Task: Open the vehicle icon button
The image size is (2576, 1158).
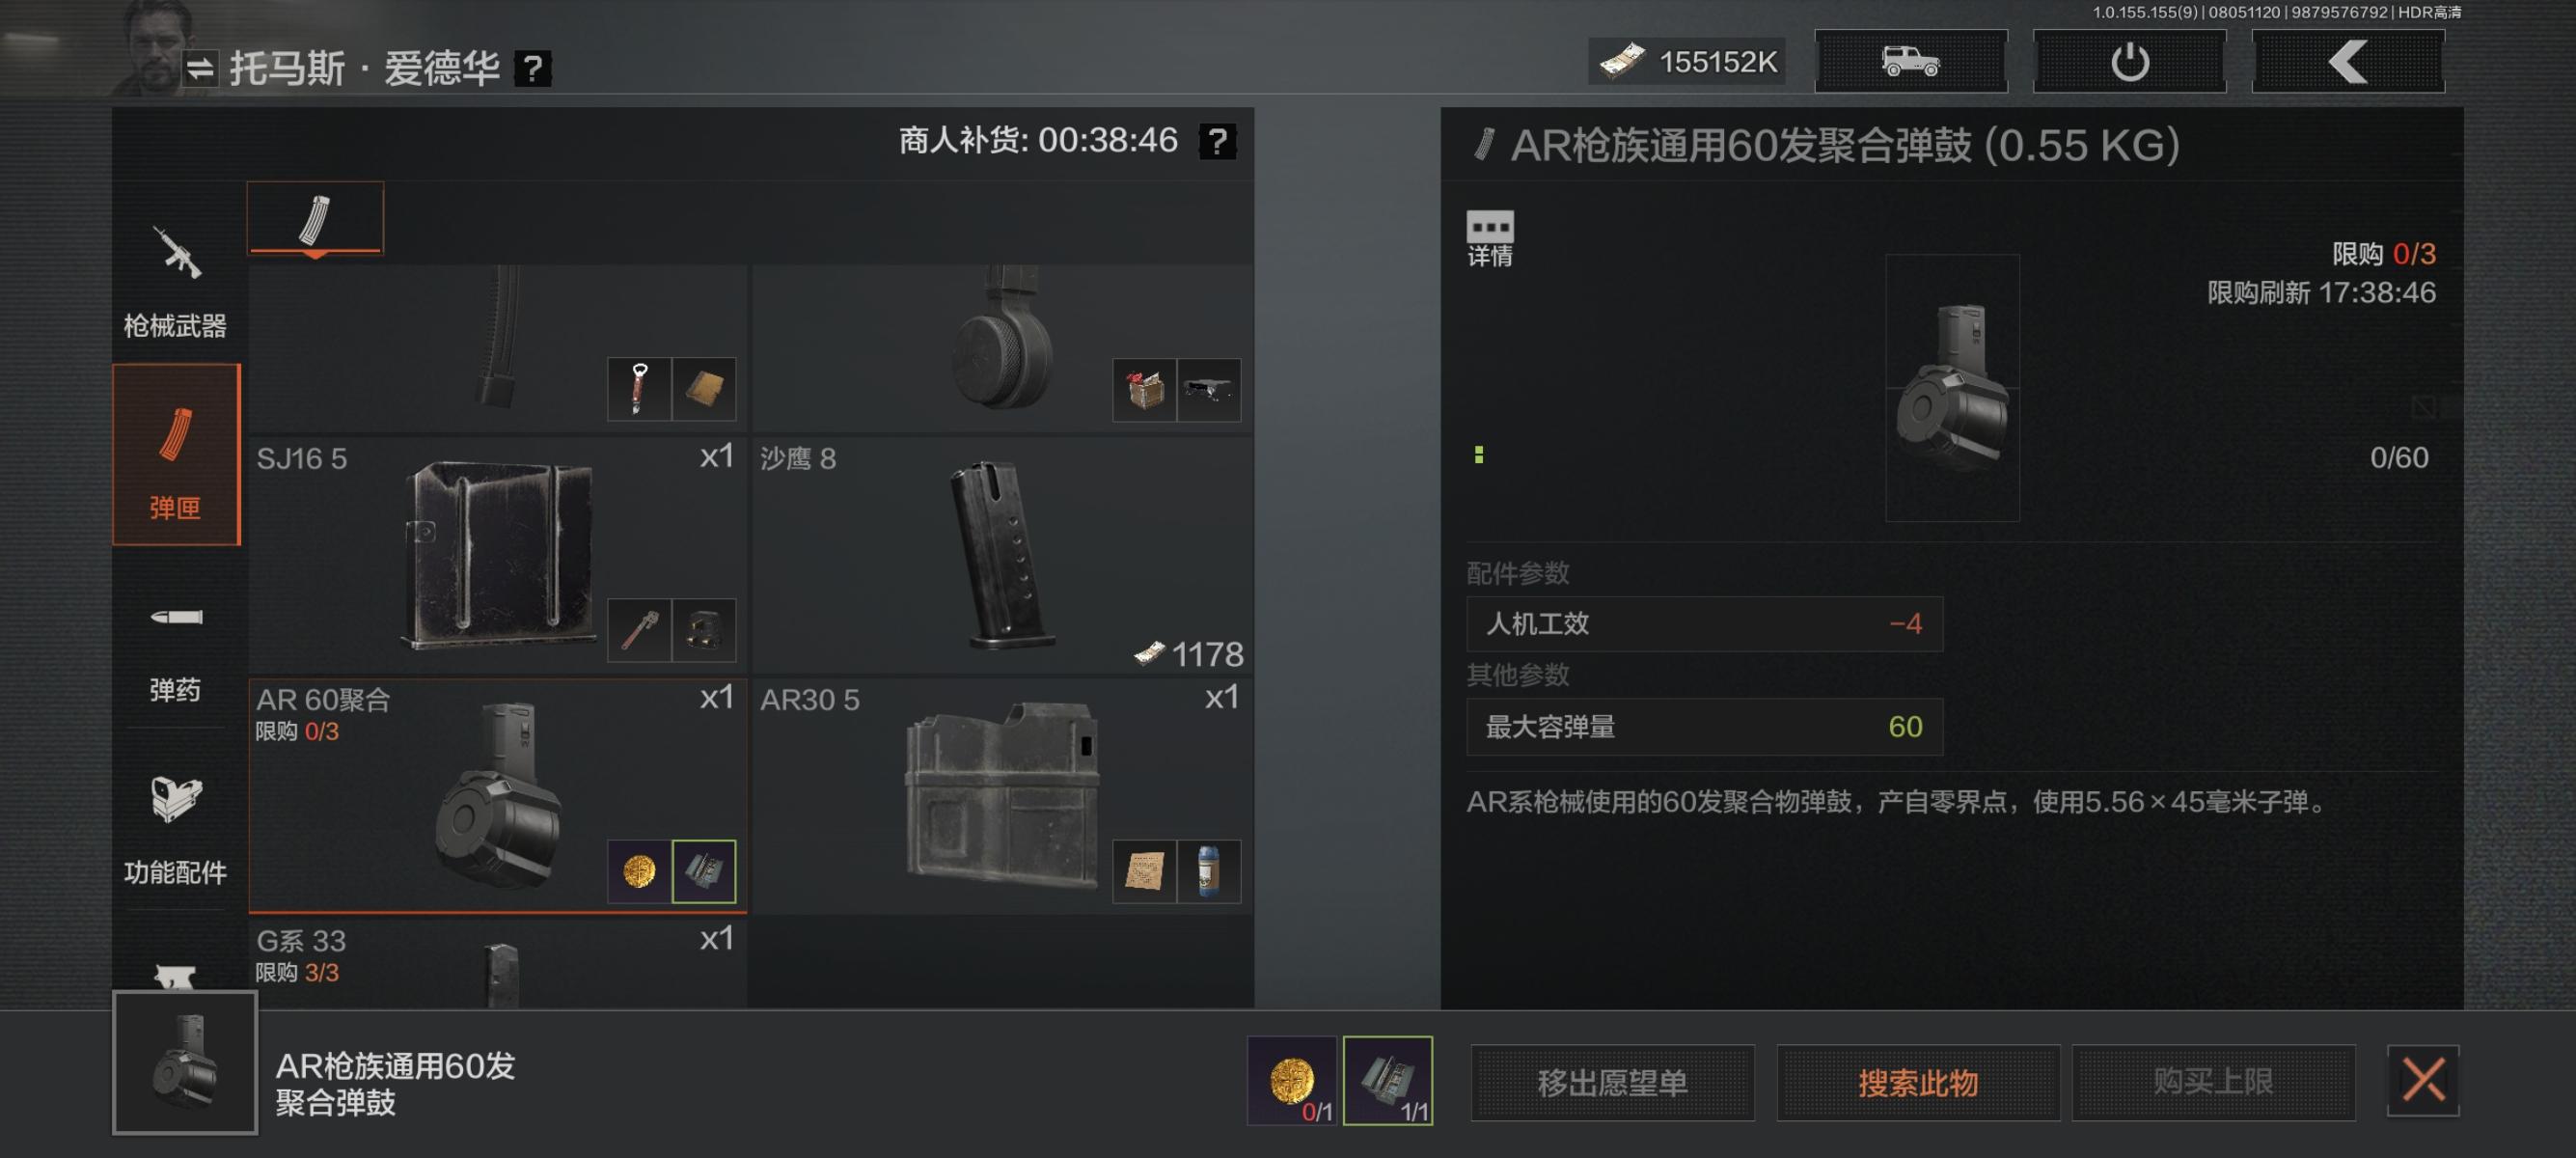Action: (x=1910, y=62)
